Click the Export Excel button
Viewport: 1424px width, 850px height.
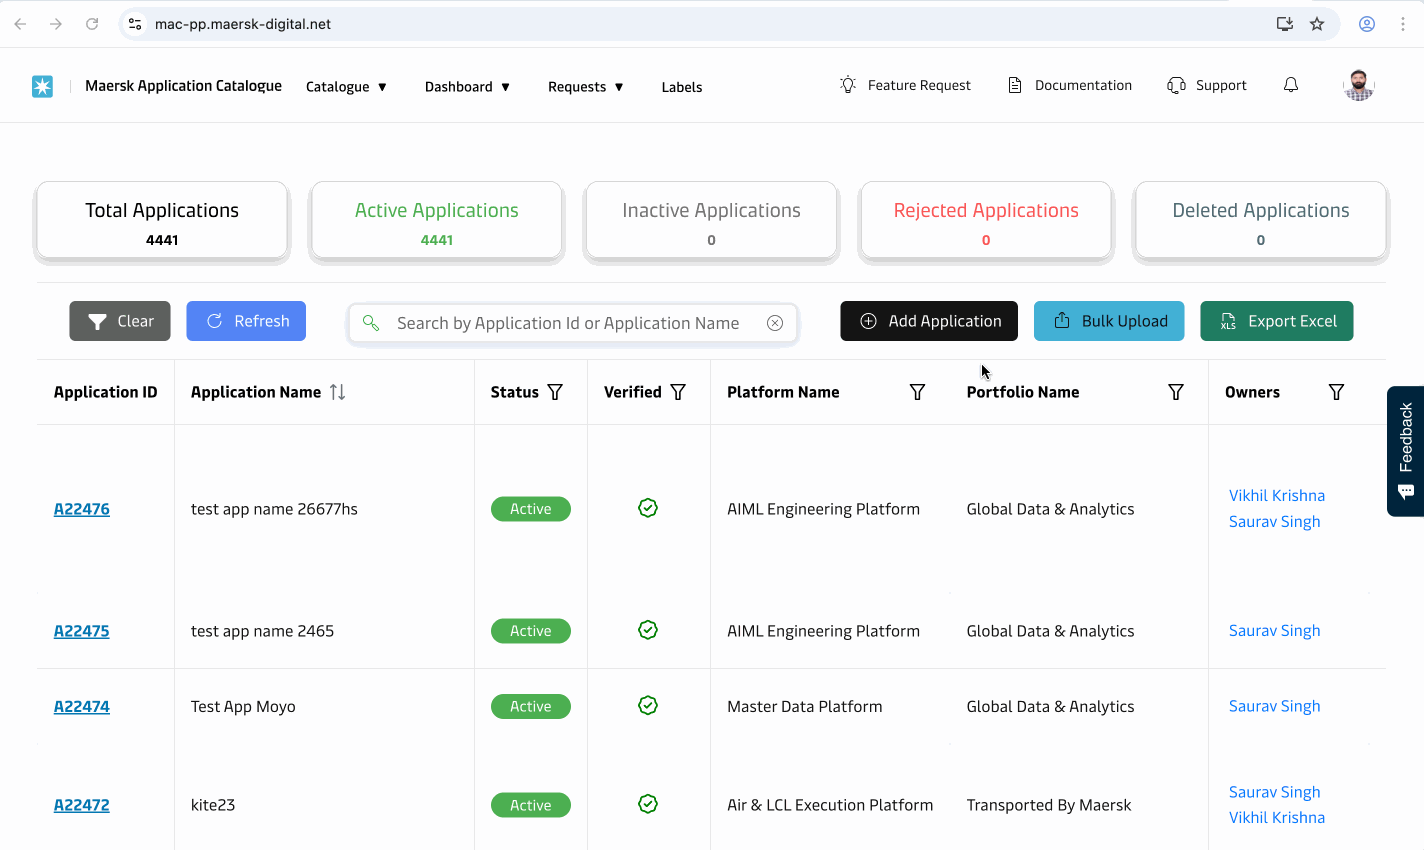coord(1277,321)
